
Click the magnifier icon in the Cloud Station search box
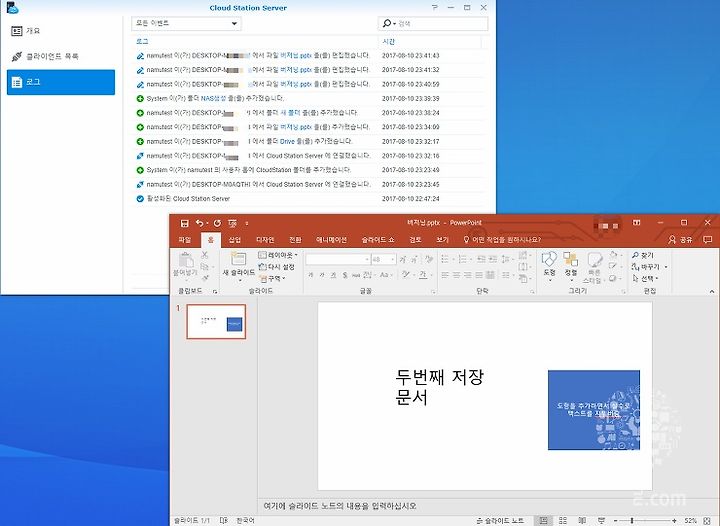(387, 23)
